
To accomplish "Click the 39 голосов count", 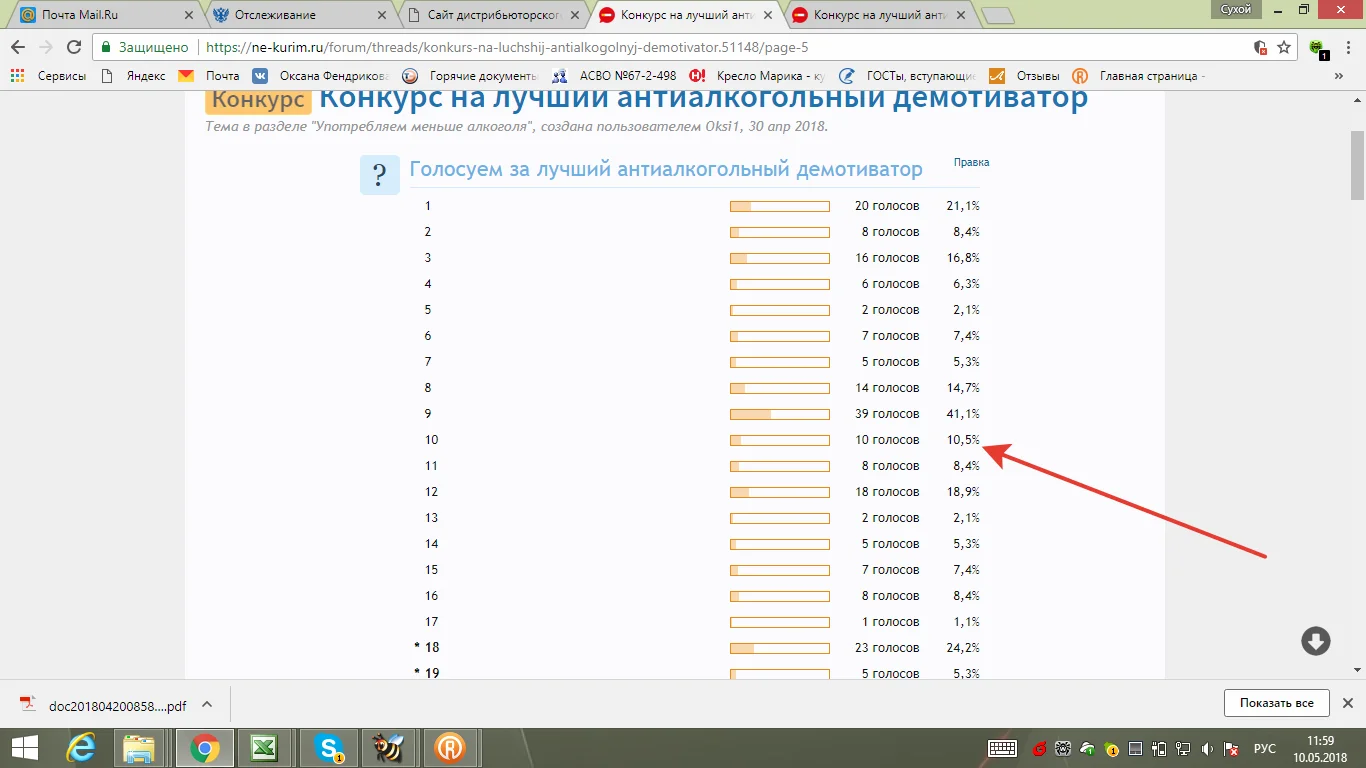I will tap(887, 414).
